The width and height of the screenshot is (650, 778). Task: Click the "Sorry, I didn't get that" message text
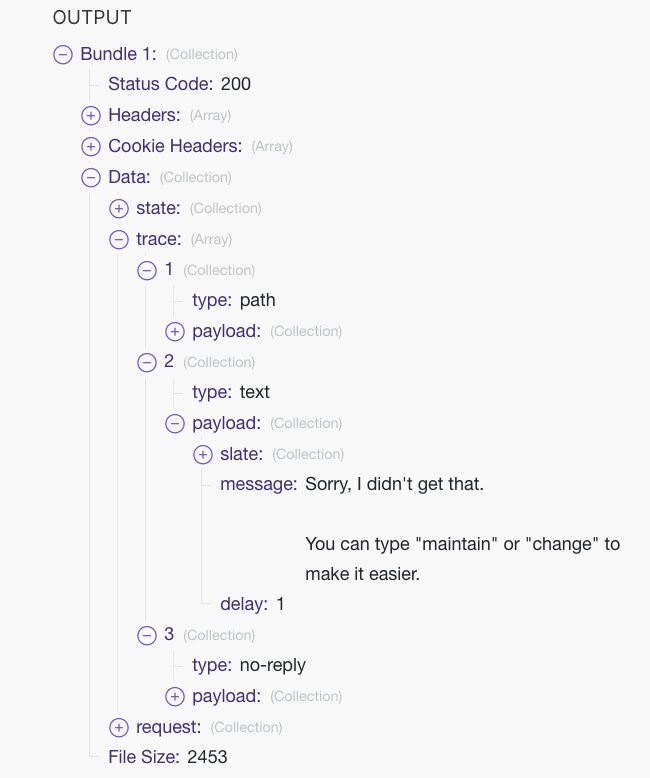(394, 484)
